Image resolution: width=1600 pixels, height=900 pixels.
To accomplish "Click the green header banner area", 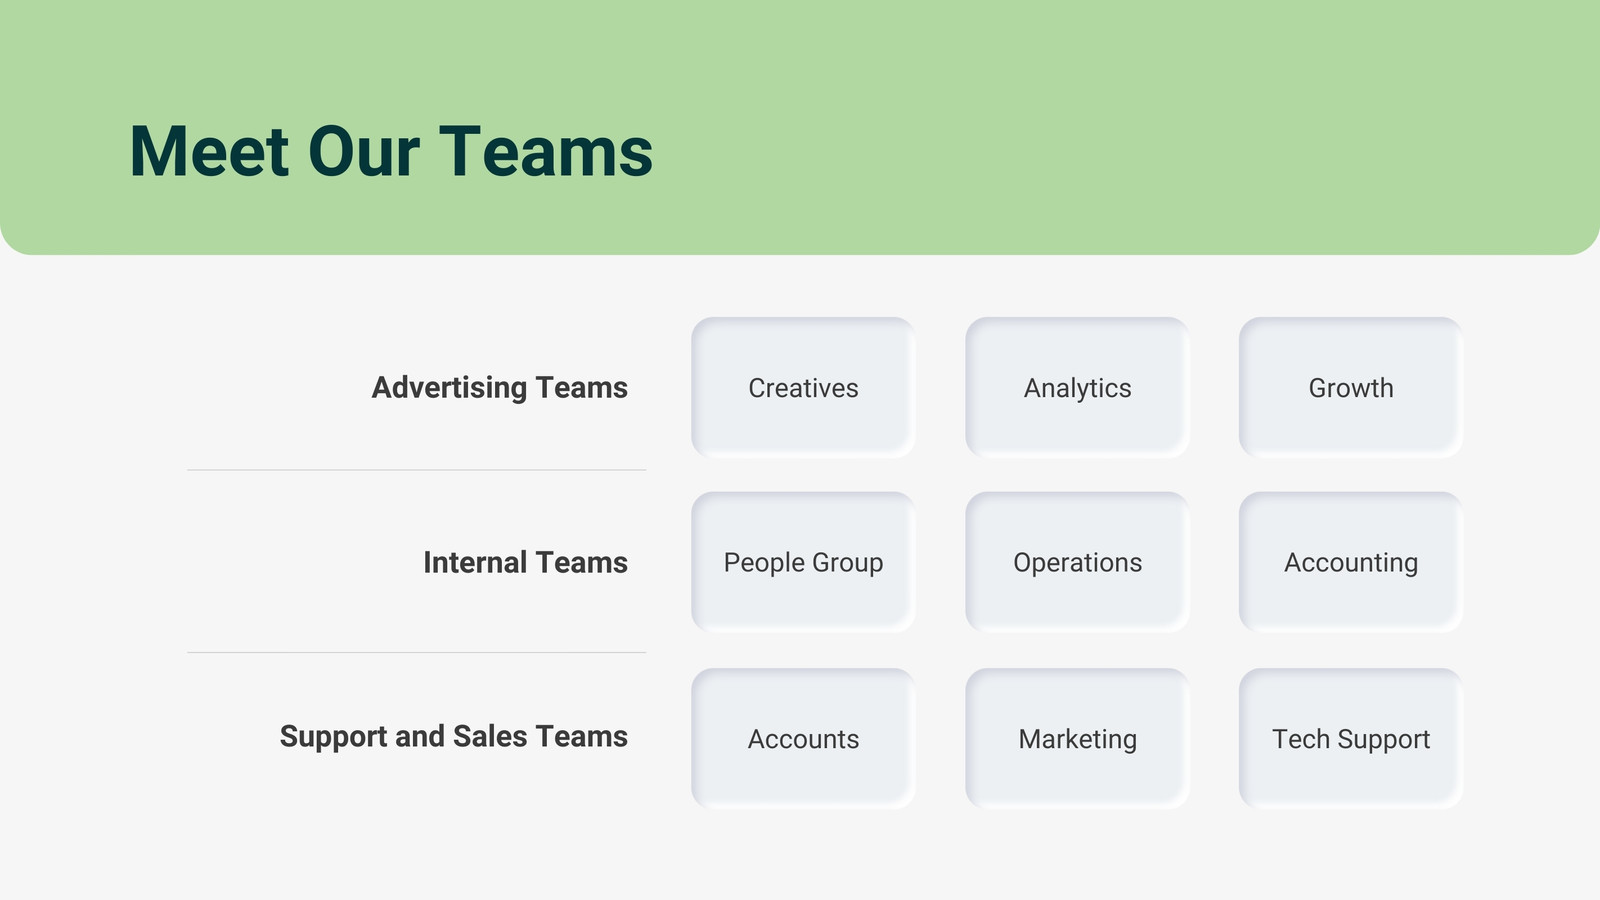I will point(800,127).
